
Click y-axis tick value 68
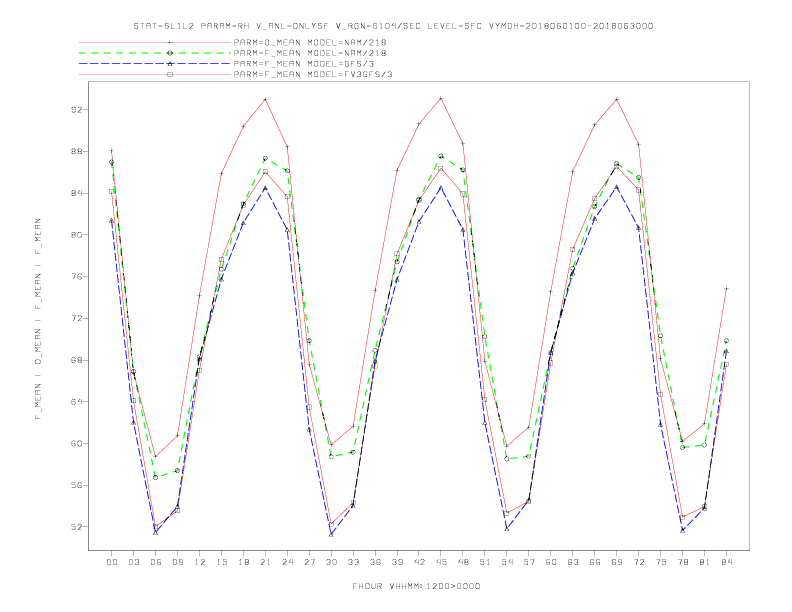[77, 361]
